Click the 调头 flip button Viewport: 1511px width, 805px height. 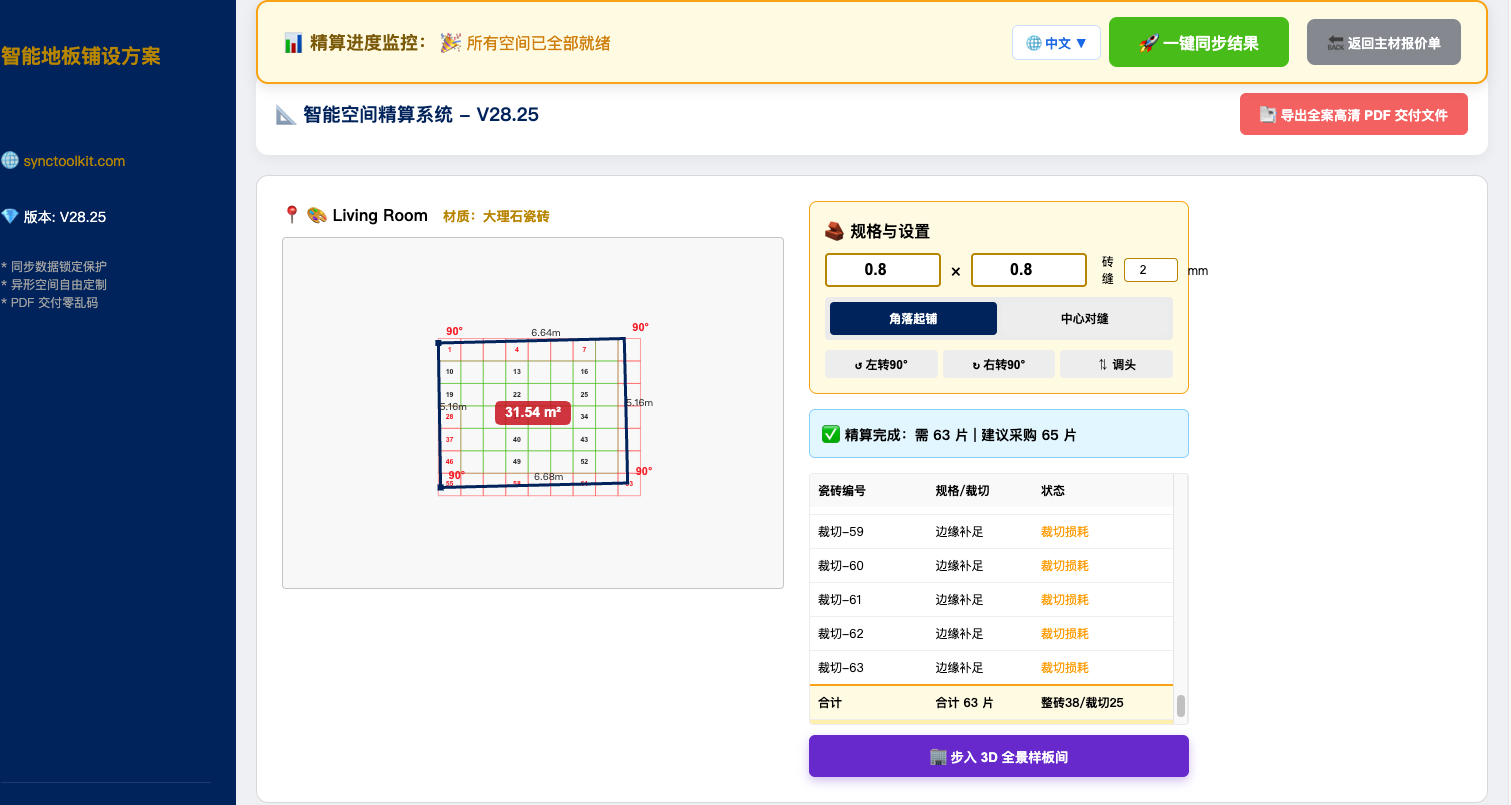point(1116,364)
